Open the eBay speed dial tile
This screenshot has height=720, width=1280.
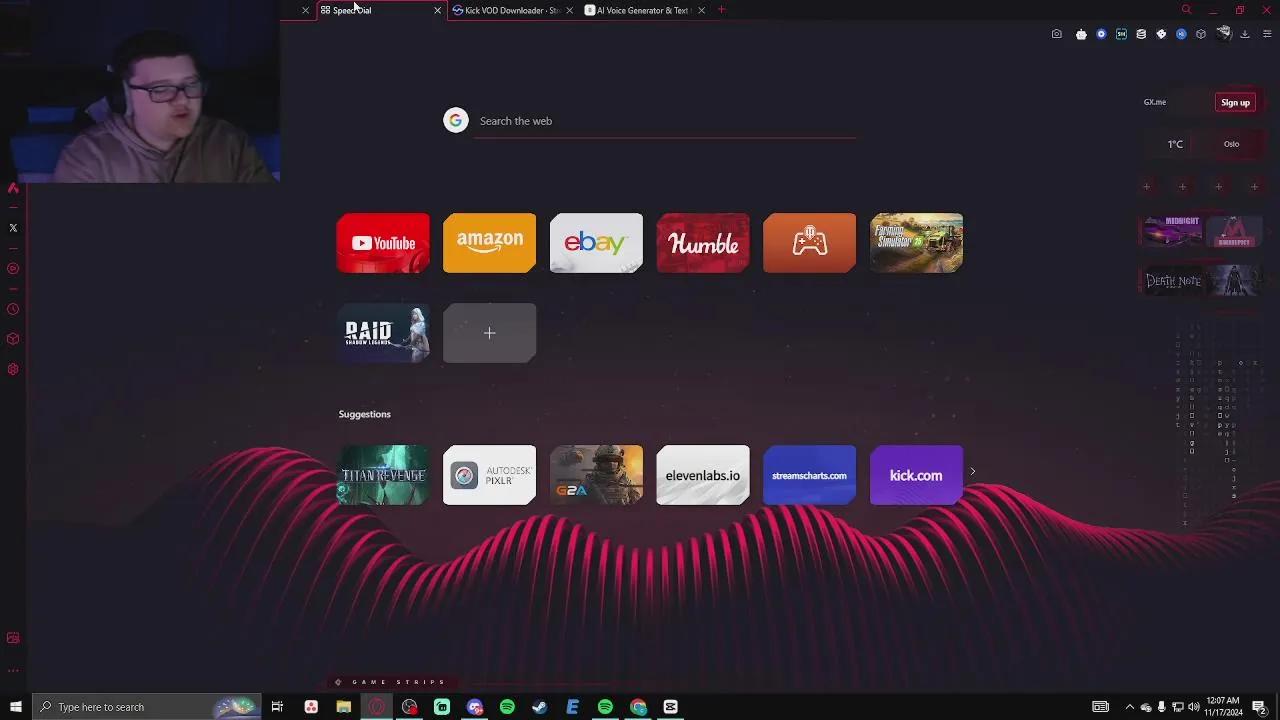click(x=596, y=243)
